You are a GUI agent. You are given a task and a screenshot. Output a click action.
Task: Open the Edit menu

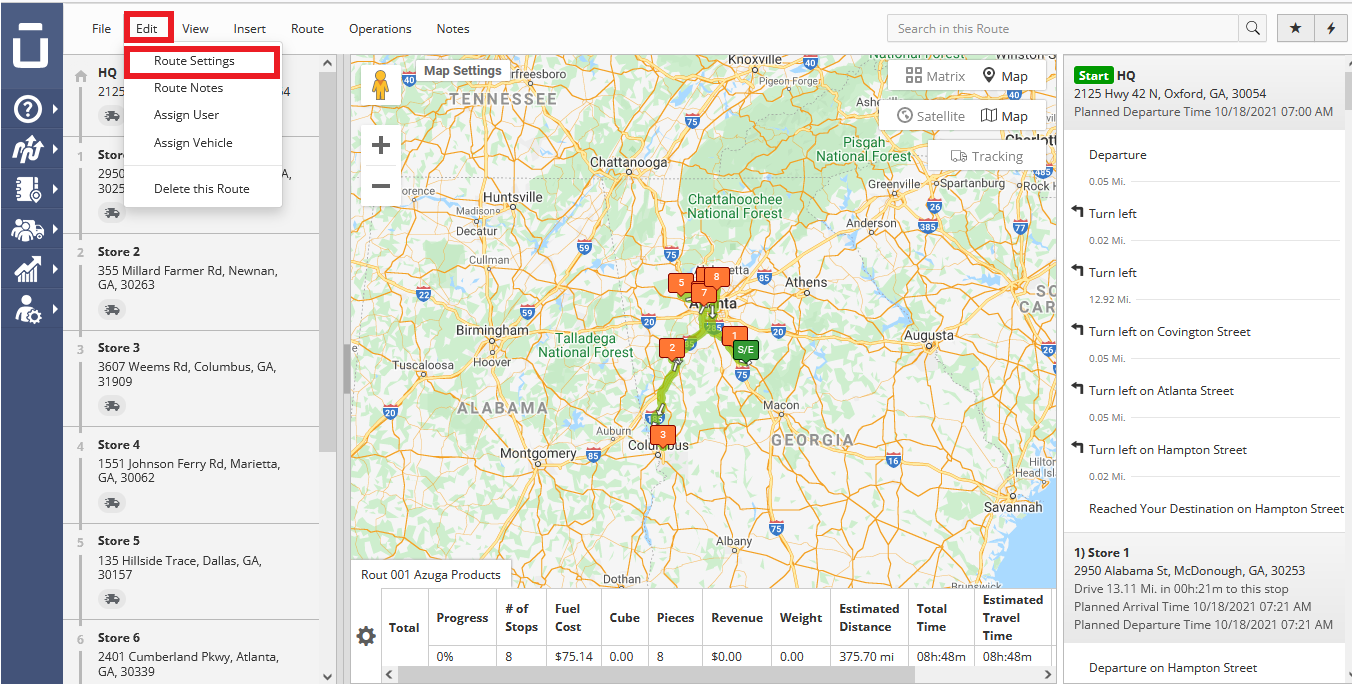click(x=147, y=29)
